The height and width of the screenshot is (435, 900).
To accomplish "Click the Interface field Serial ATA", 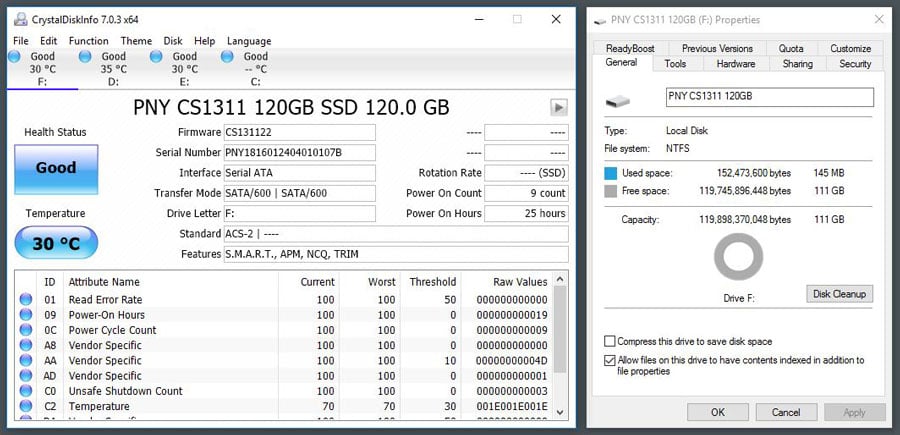I will pos(300,173).
